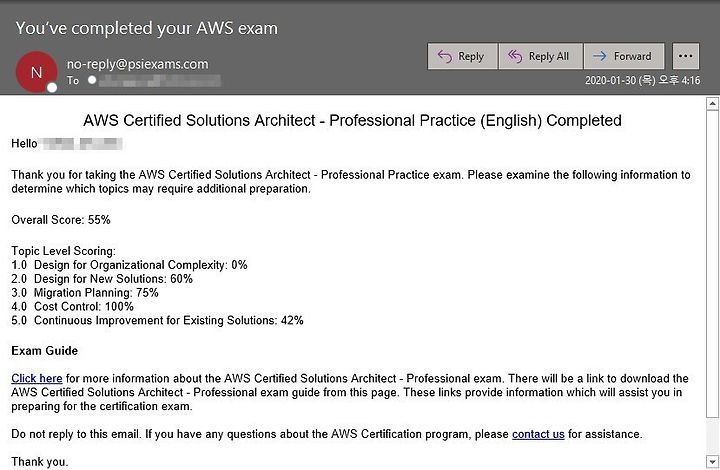Click the scrollbar down arrow
720x470 pixels.
click(x=712, y=461)
